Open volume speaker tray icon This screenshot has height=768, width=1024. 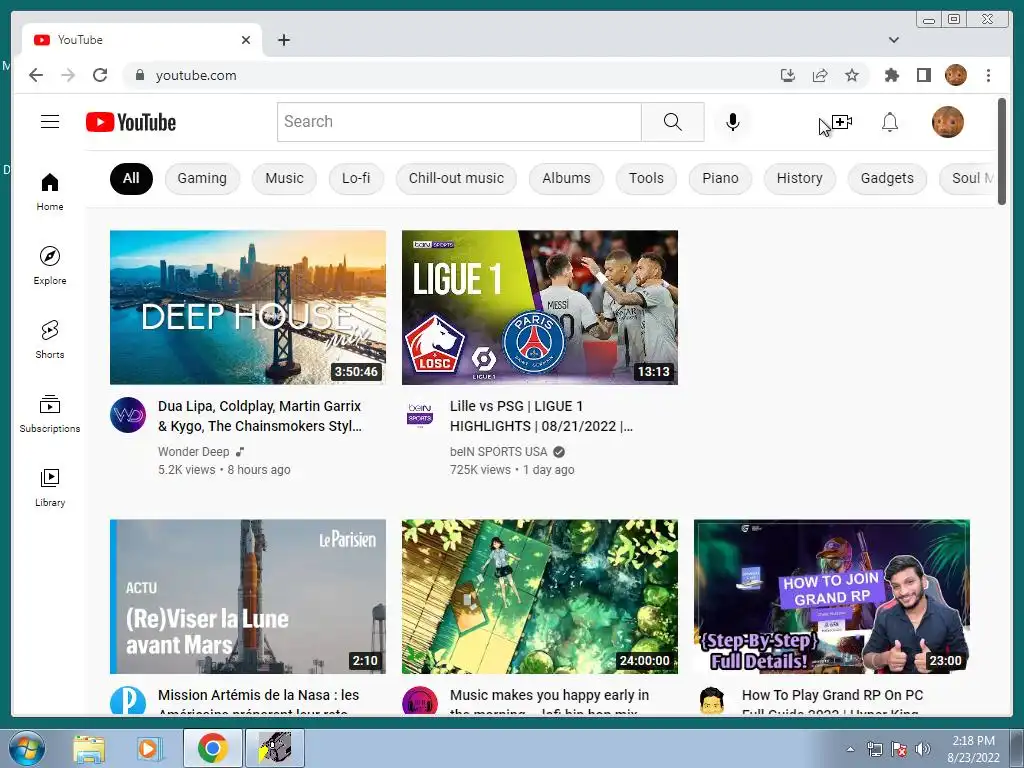pos(923,749)
